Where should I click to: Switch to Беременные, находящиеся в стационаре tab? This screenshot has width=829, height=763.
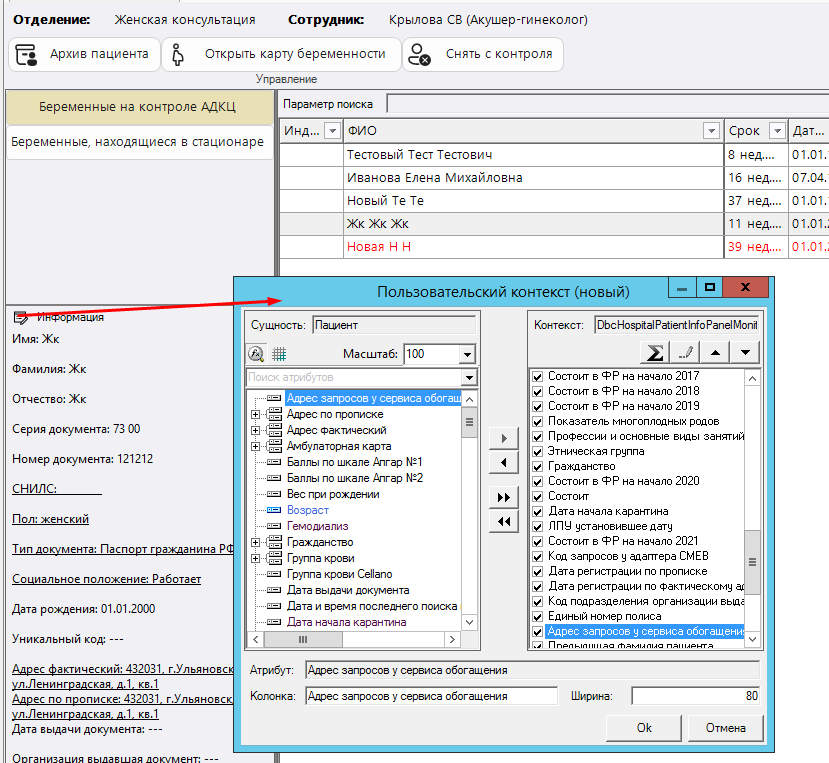click(x=140, y=142)
